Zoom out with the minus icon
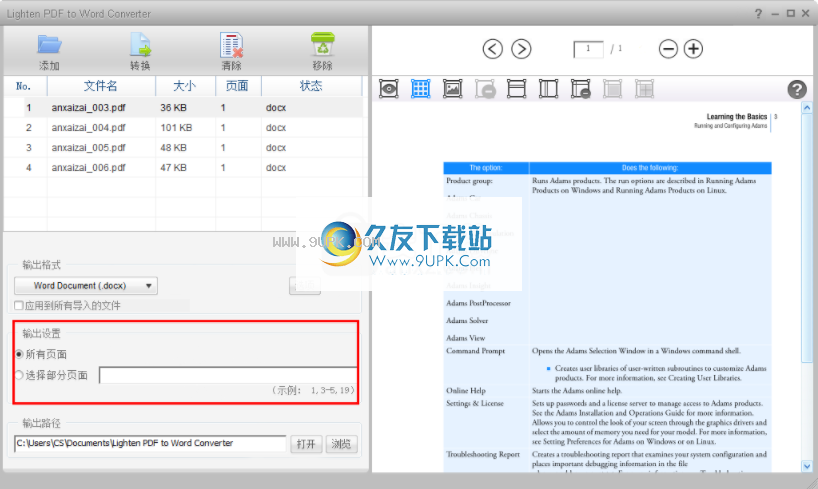 (x=668, y=49)
